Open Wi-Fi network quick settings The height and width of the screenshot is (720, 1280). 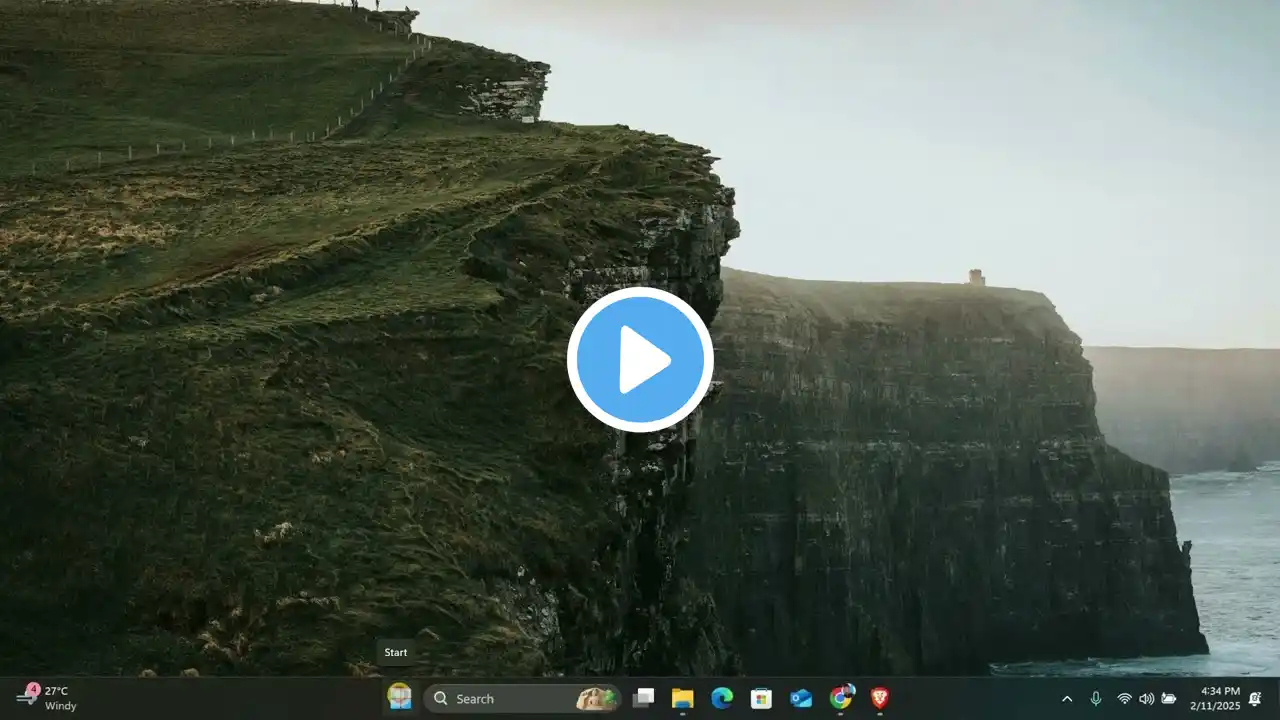tap(1124, 699)
